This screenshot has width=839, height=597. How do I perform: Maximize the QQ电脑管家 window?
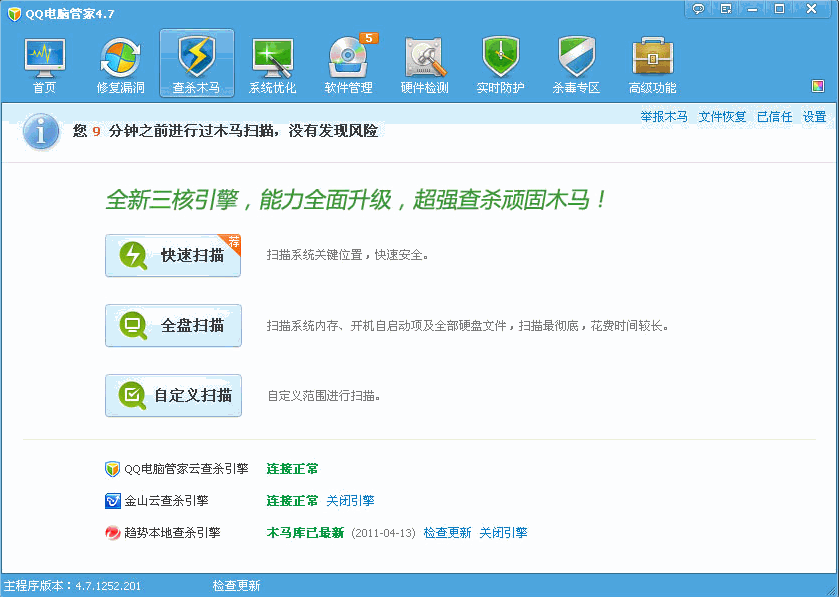(x=779, y=9)
